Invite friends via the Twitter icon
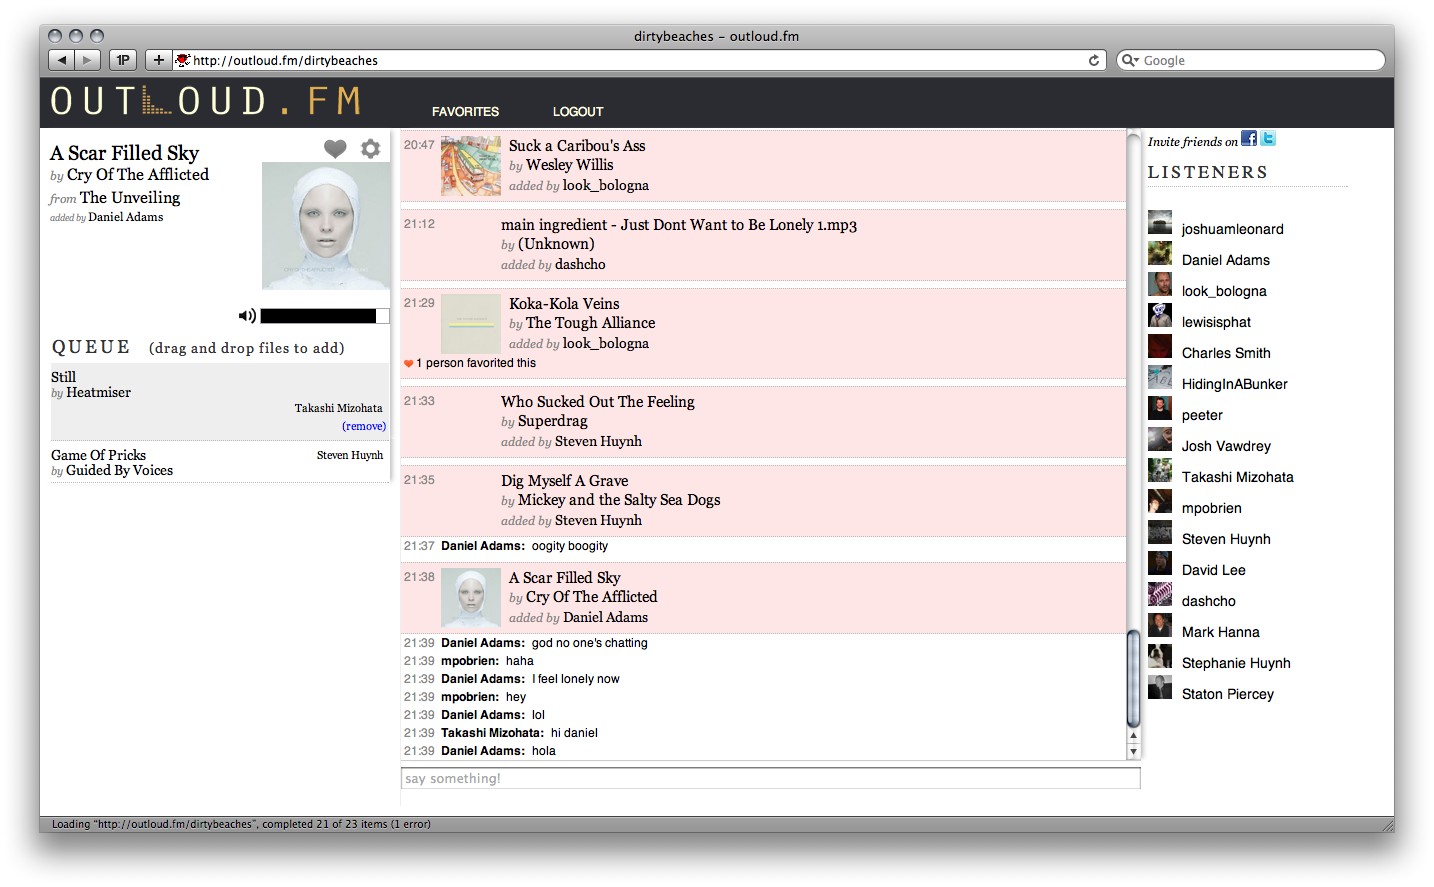The width and height of the screenshot is (1434, 887). coord(1268,139)
